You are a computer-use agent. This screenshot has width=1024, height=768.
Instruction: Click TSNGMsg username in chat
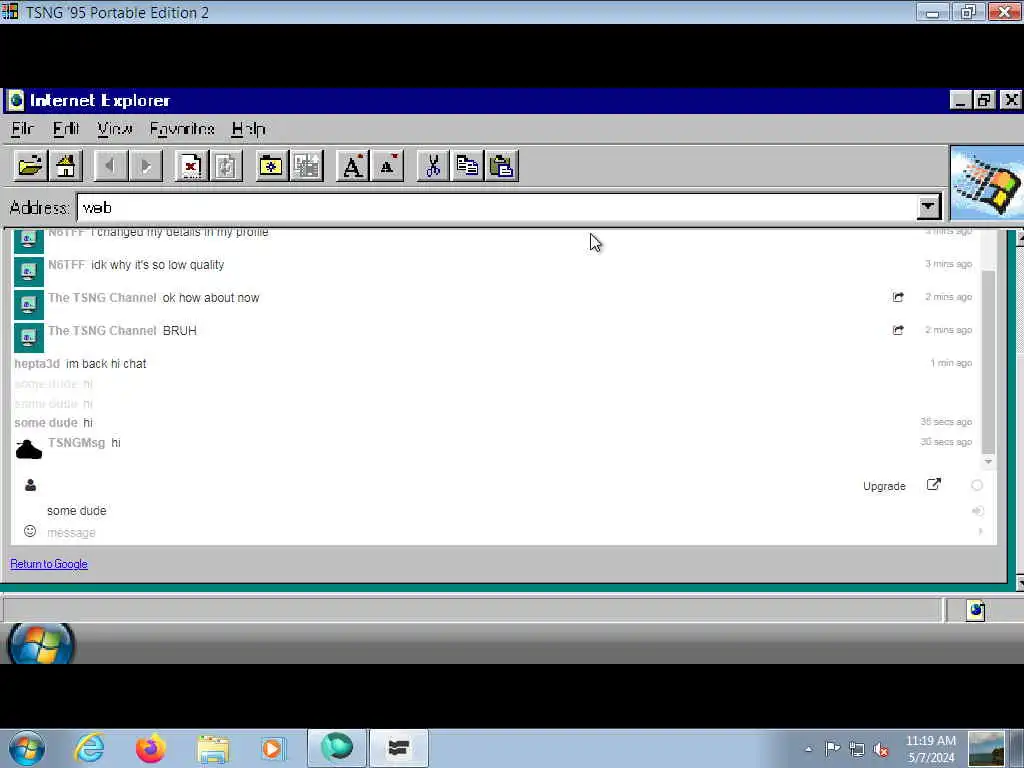(76, 443)
